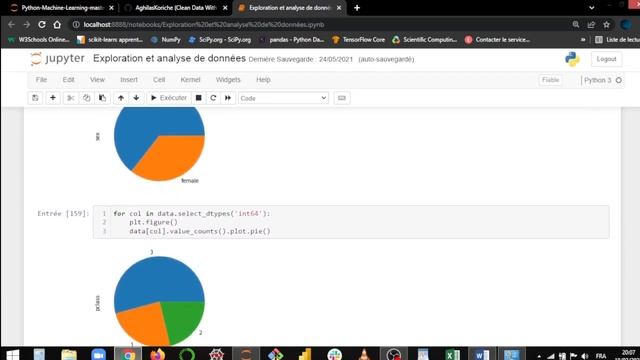640x360 pixels.
Task: Click code cell Entrée 159
Action: (351, 222)
